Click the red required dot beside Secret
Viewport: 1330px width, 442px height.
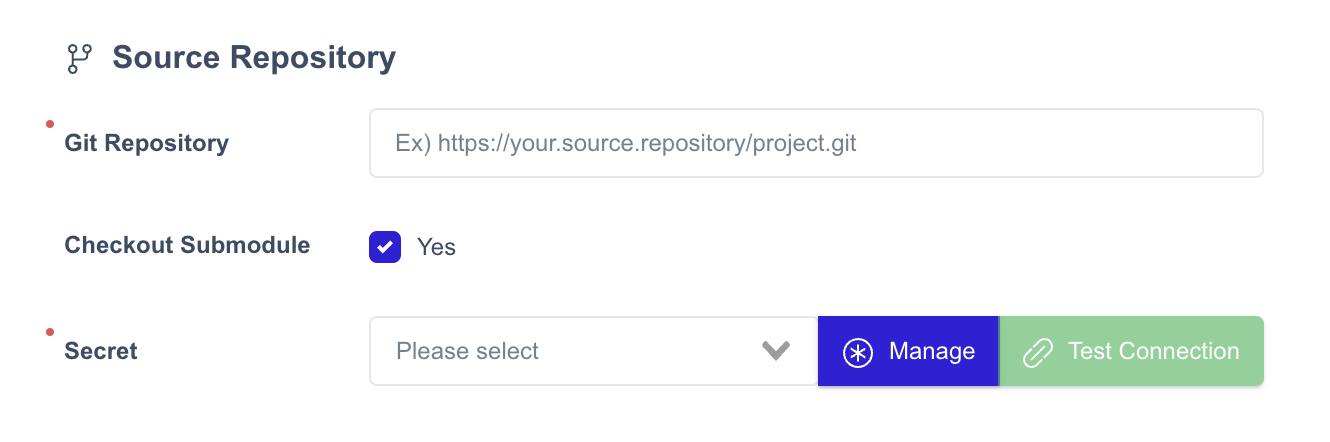click(x=49, y=332)
